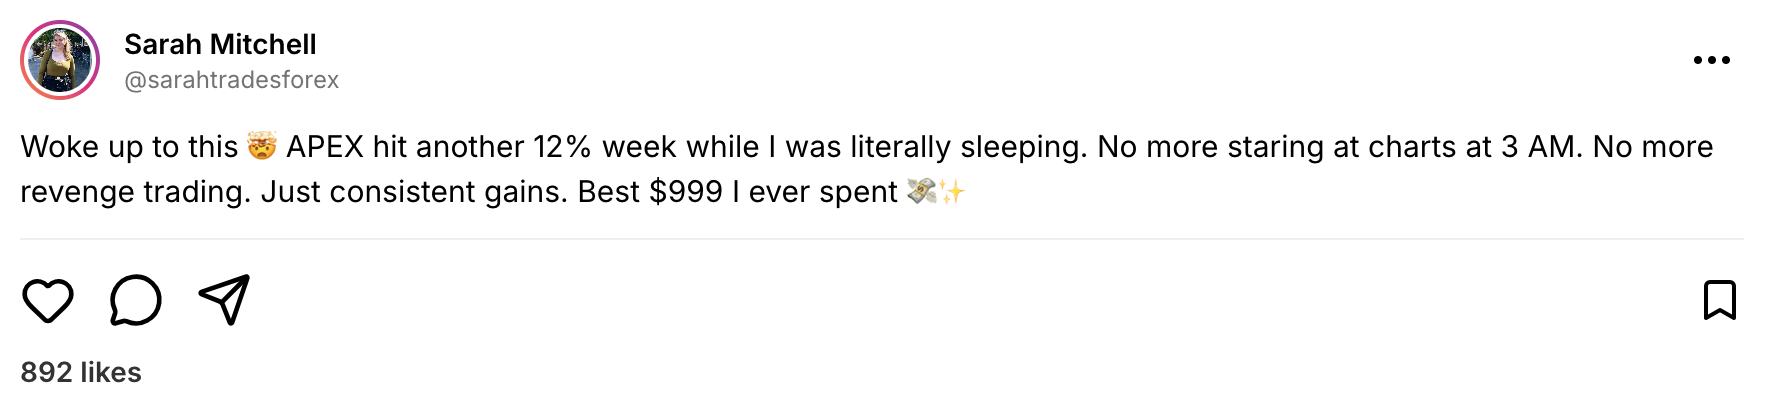Screen dimensions: 1770x408
Task: View Sarah Mitchell's profile picture story
Action: pyautogui.click(x=60, y=60)
